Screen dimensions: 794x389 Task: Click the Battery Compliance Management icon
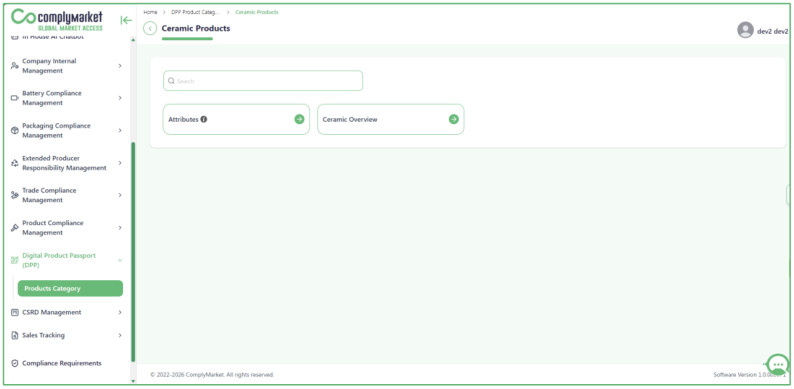pyautogui.click(x=15, y=98)
